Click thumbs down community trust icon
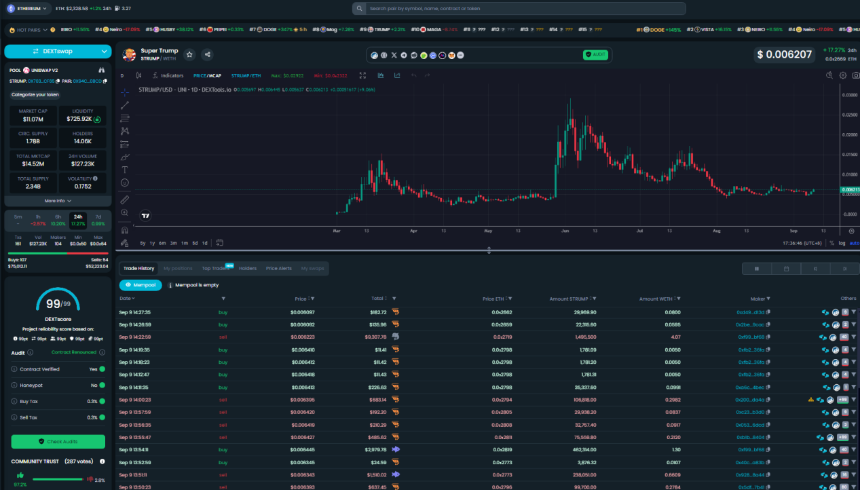The image size is (860, 490). click(x=90, y=479)
